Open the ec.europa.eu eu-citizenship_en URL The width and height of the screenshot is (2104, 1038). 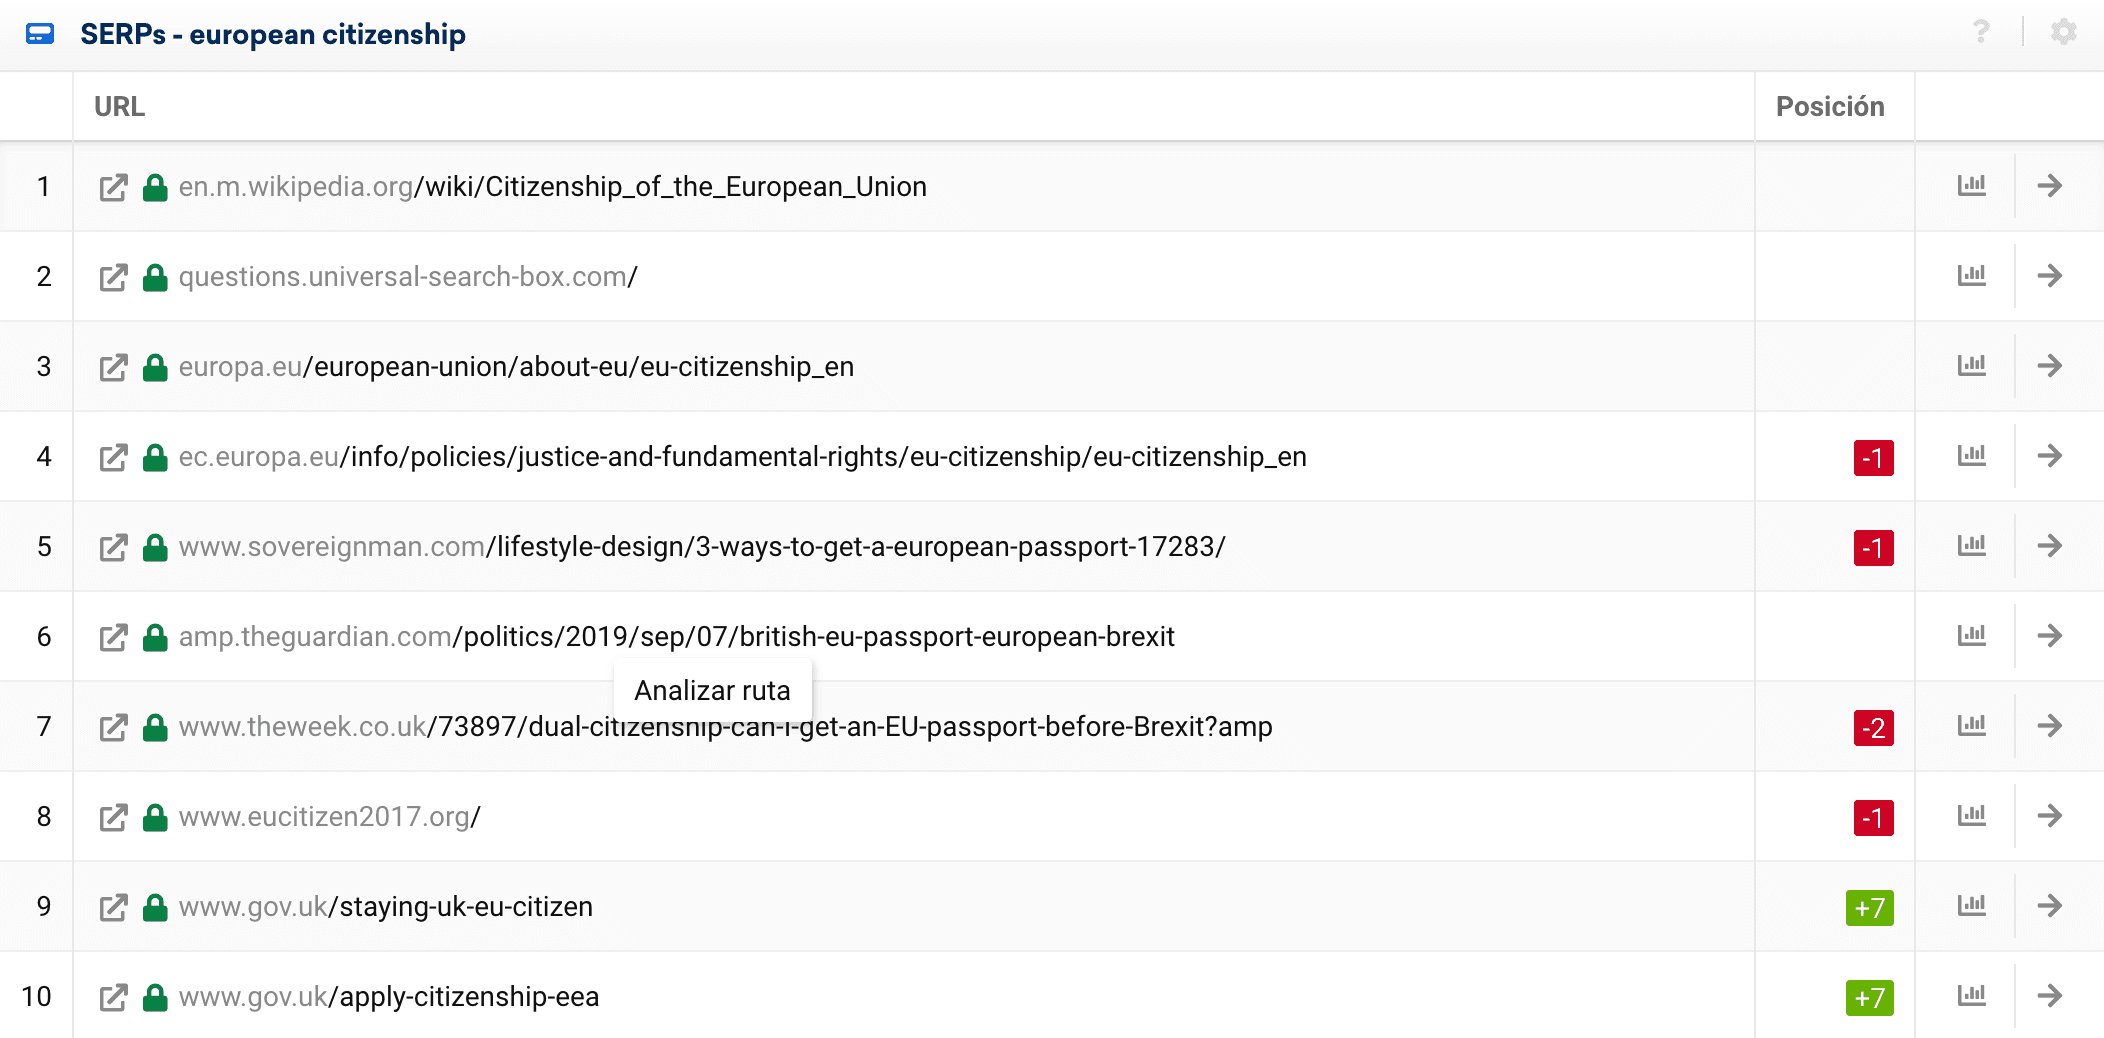click(x=742, y=457)
